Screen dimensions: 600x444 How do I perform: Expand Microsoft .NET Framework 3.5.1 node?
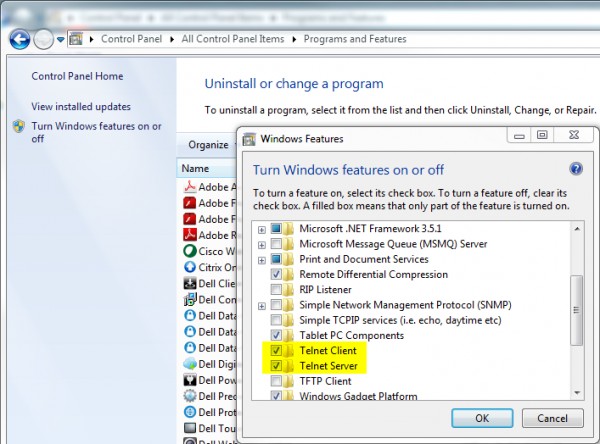pos(262,230)
